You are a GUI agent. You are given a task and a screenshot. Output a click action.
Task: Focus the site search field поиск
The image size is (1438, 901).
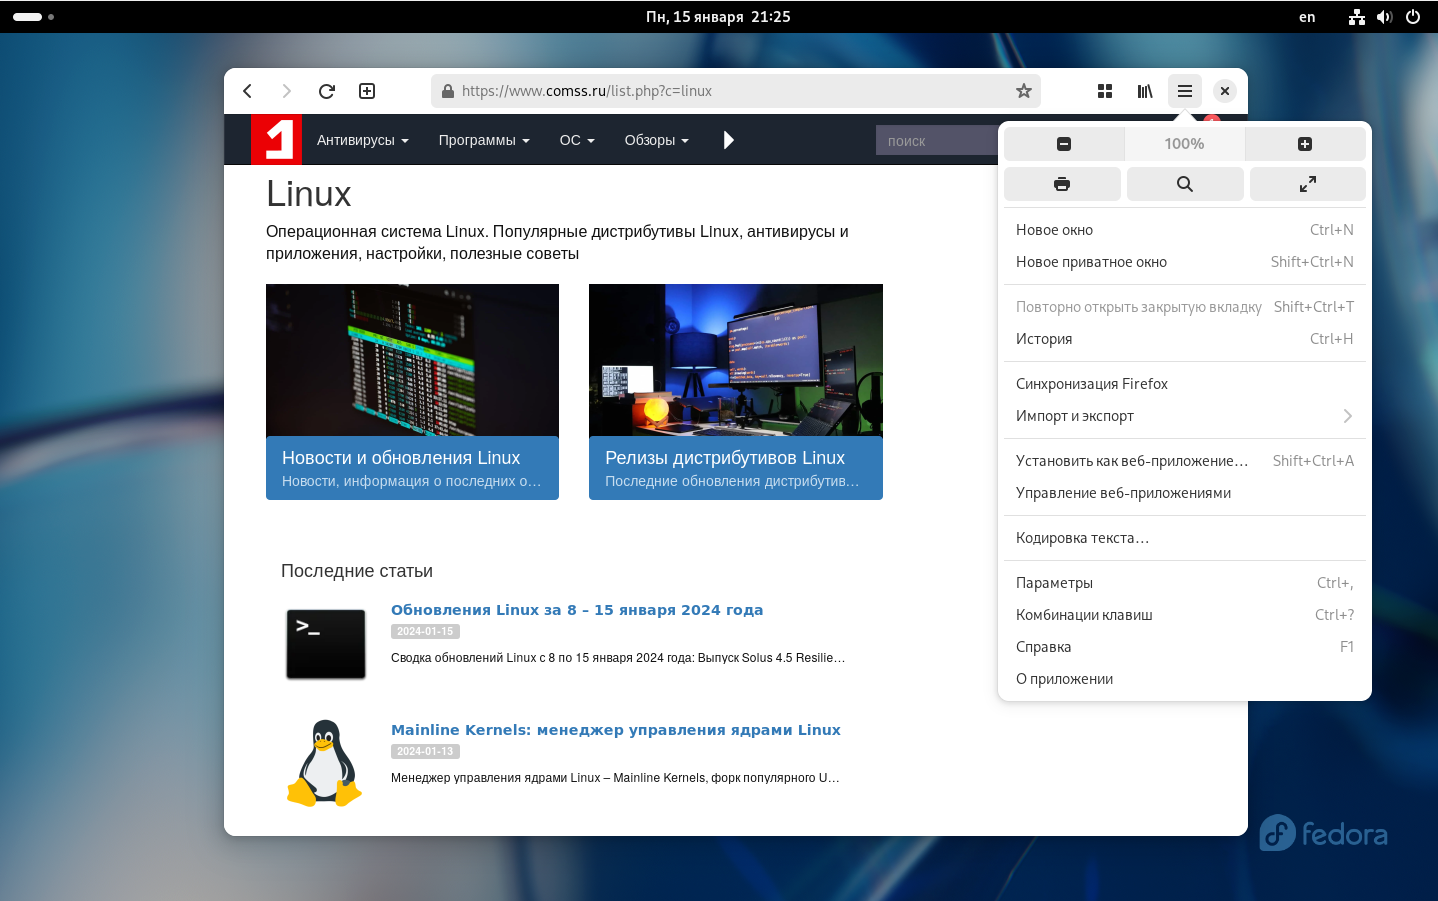point(937,141)
